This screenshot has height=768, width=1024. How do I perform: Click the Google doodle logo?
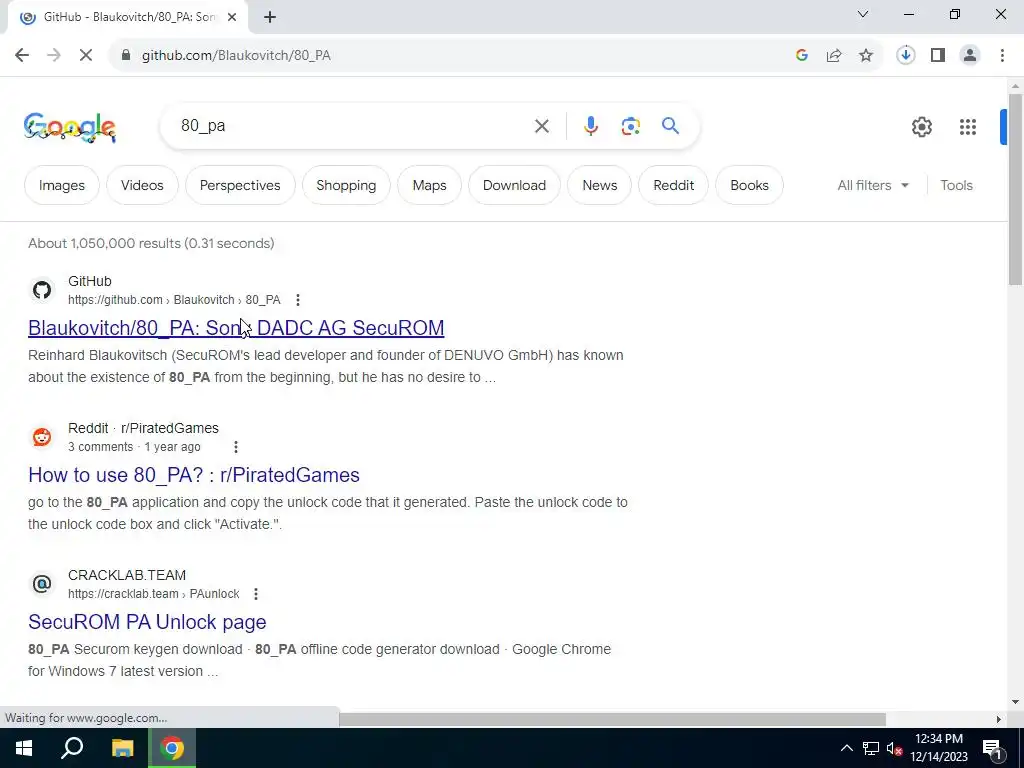click(x=70, y=127)
